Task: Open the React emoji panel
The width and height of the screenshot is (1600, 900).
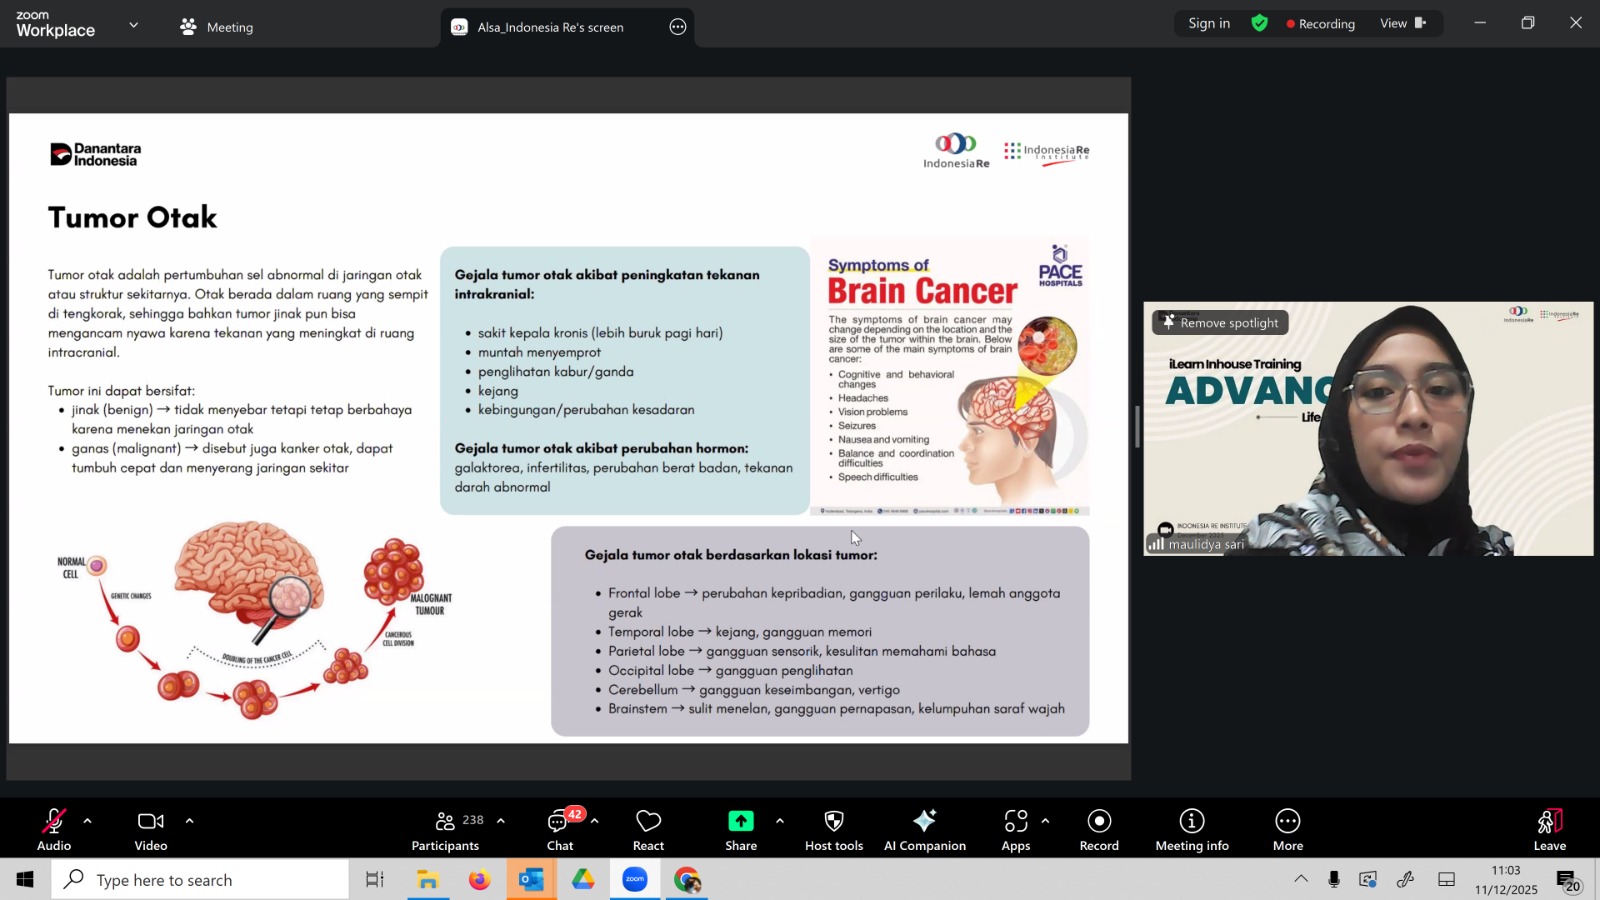Action: click(x=648, y=829)
